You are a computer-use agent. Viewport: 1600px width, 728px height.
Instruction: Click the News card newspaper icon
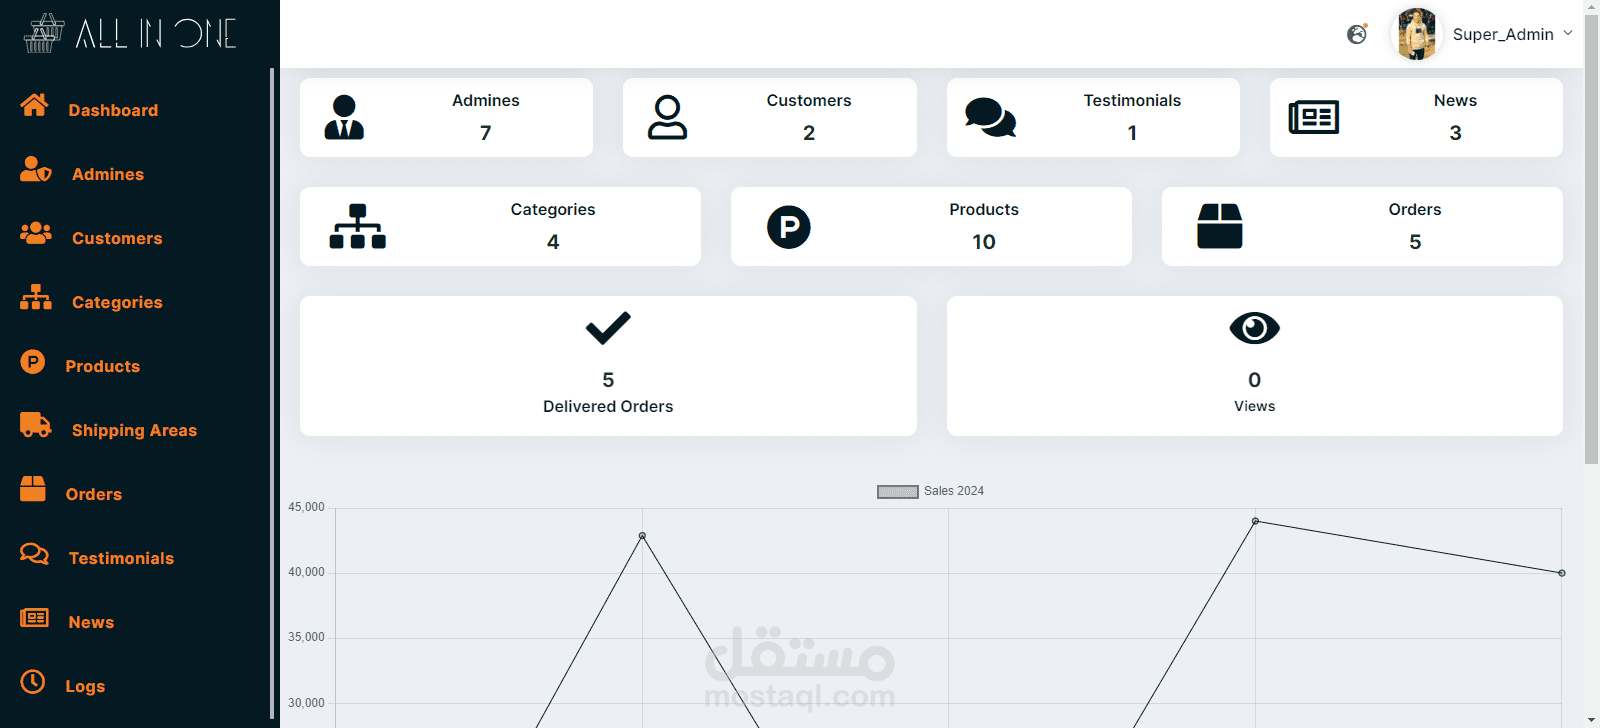click(1314, 117)
